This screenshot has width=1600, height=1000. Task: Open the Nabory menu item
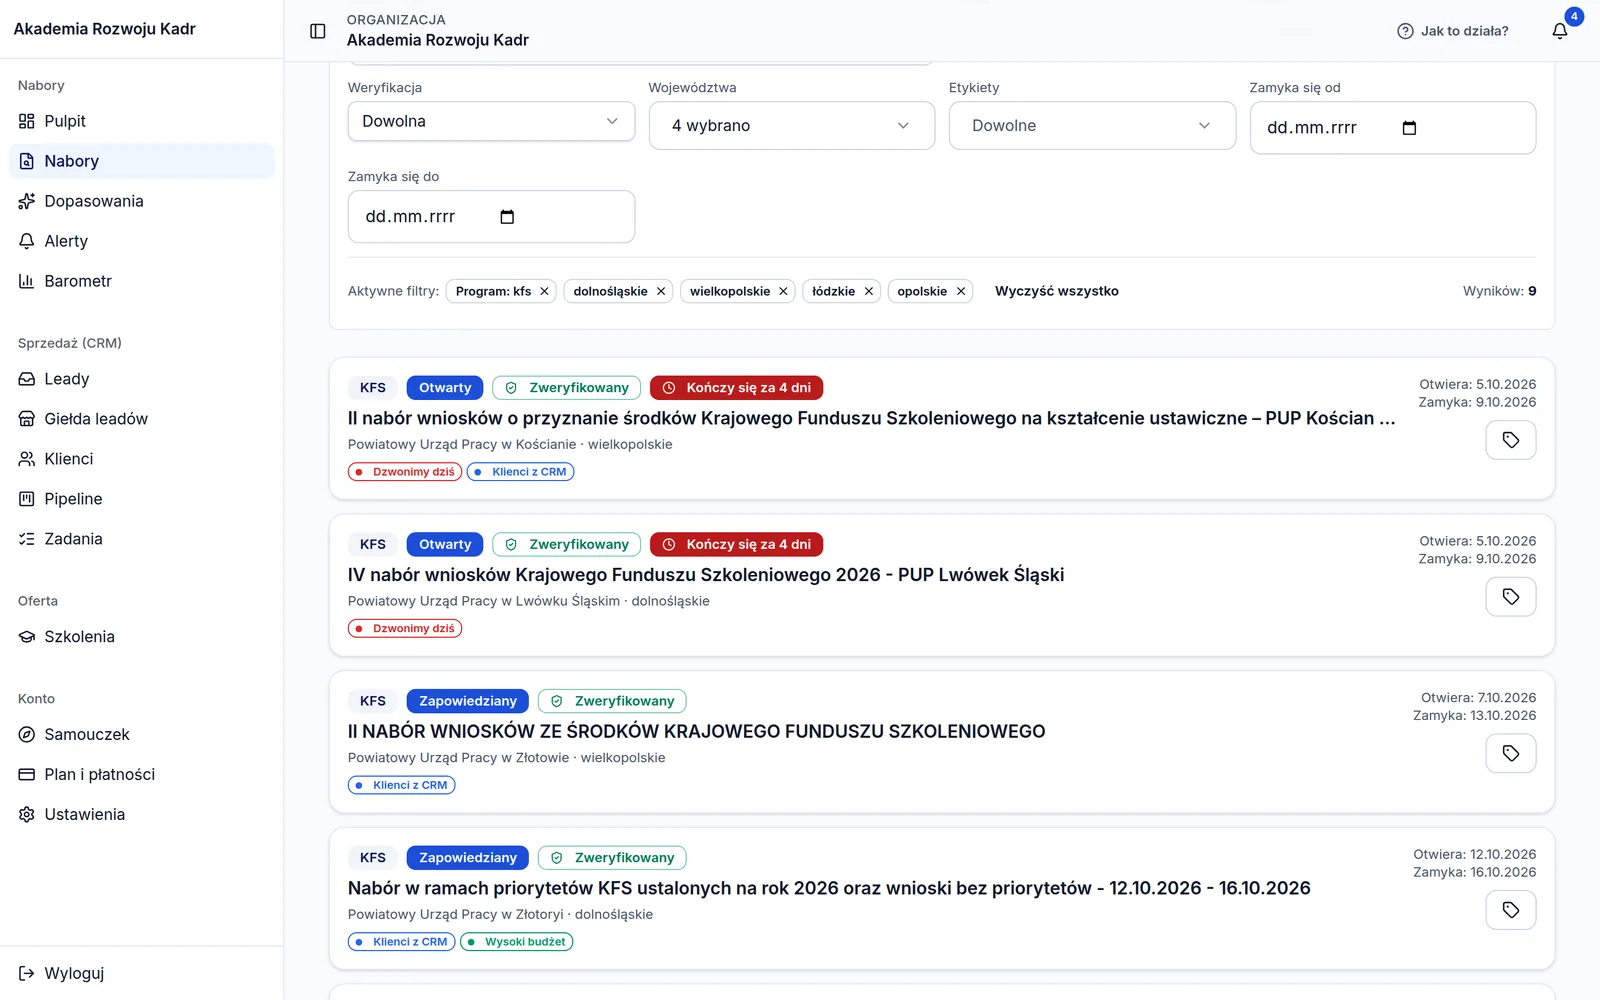(x=142, y=161)
